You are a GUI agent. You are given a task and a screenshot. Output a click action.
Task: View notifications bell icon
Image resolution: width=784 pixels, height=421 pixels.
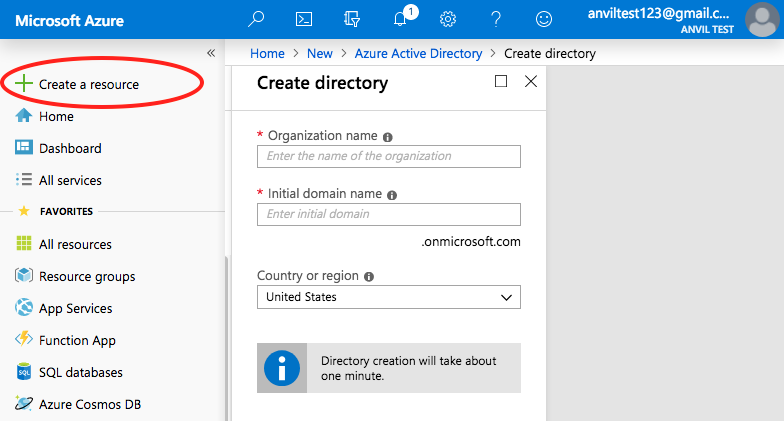[x=400, y=19]
